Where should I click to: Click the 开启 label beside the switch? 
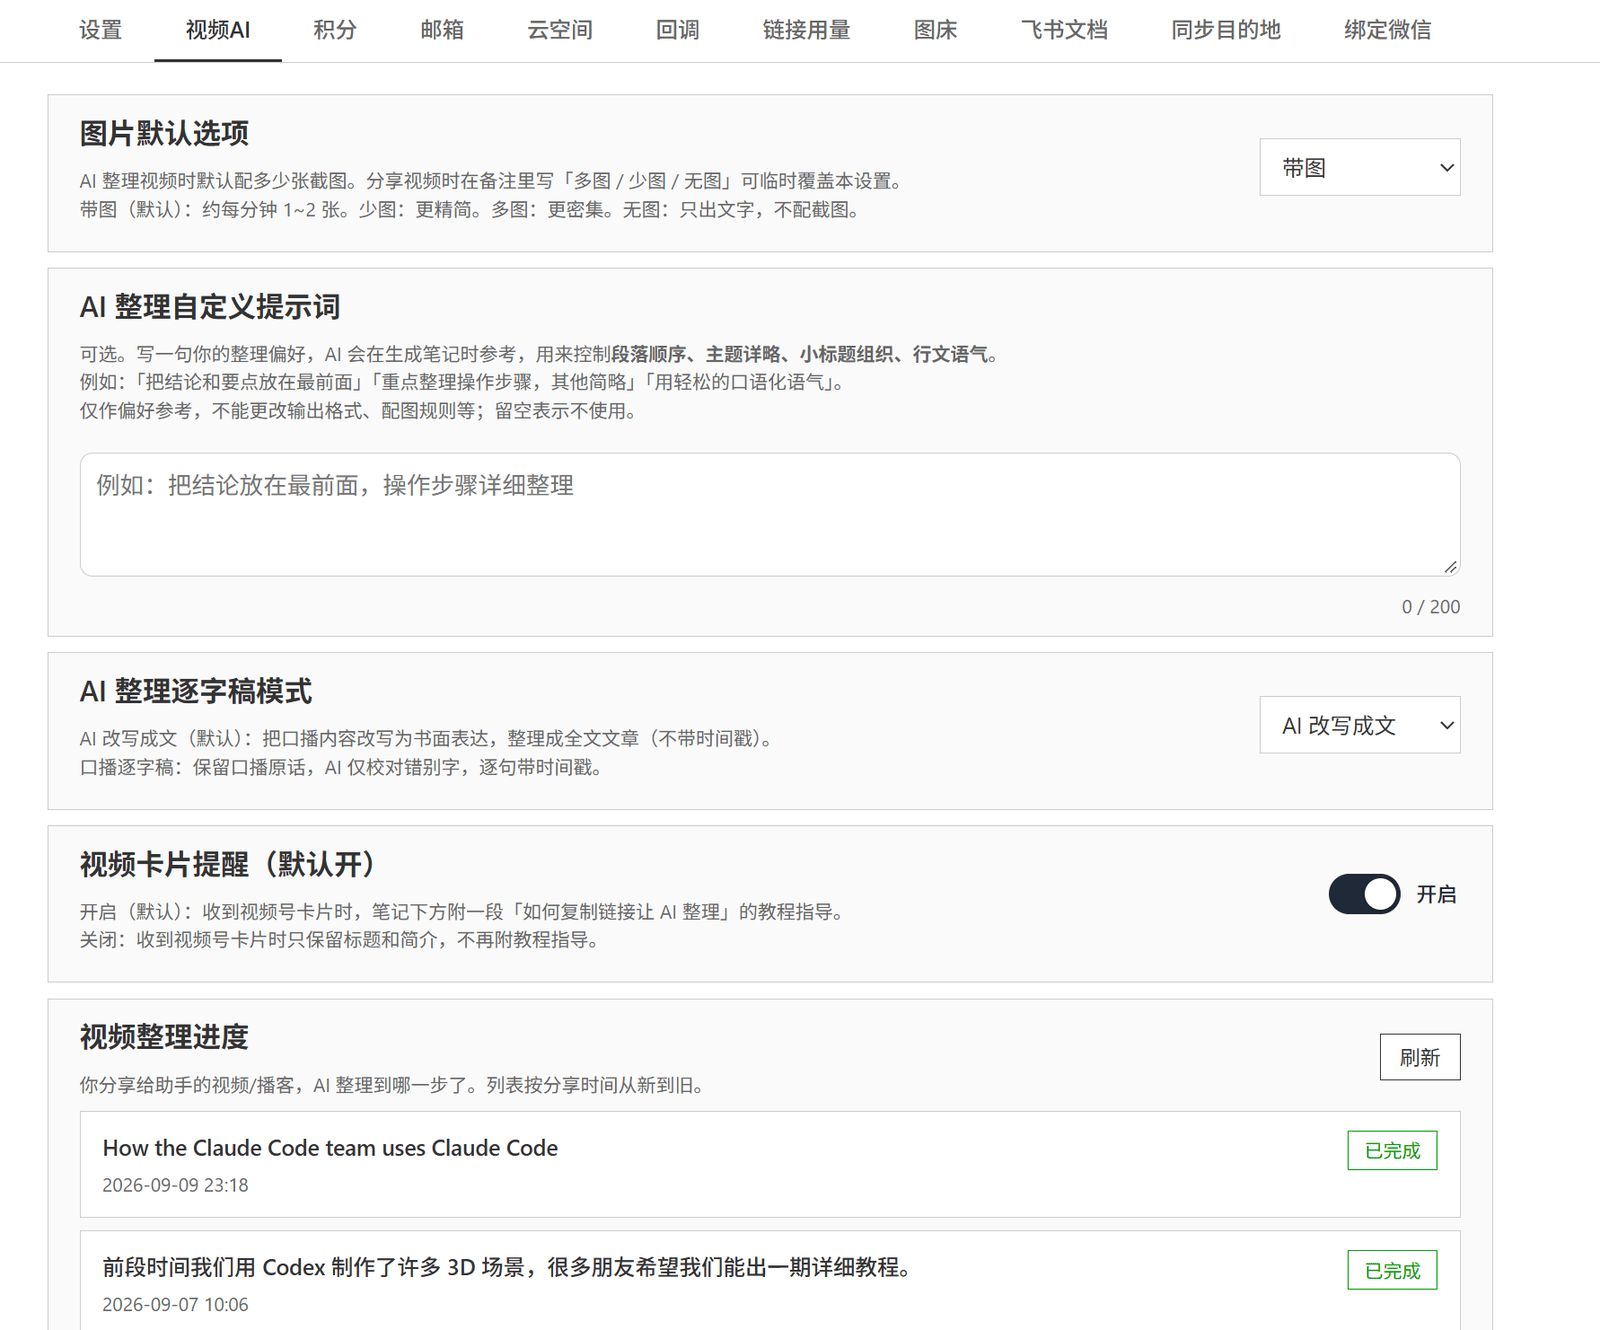[1436, 895]
